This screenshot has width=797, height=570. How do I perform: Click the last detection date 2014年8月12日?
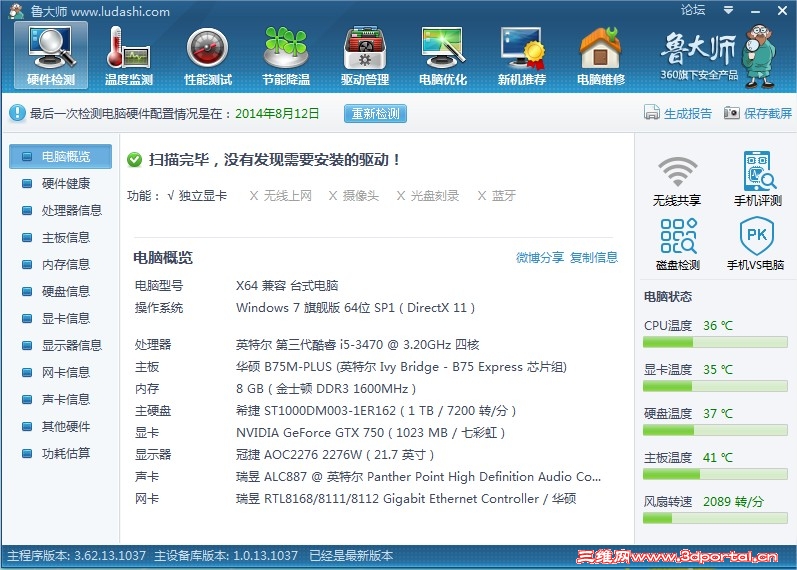[x=277, y=113]
